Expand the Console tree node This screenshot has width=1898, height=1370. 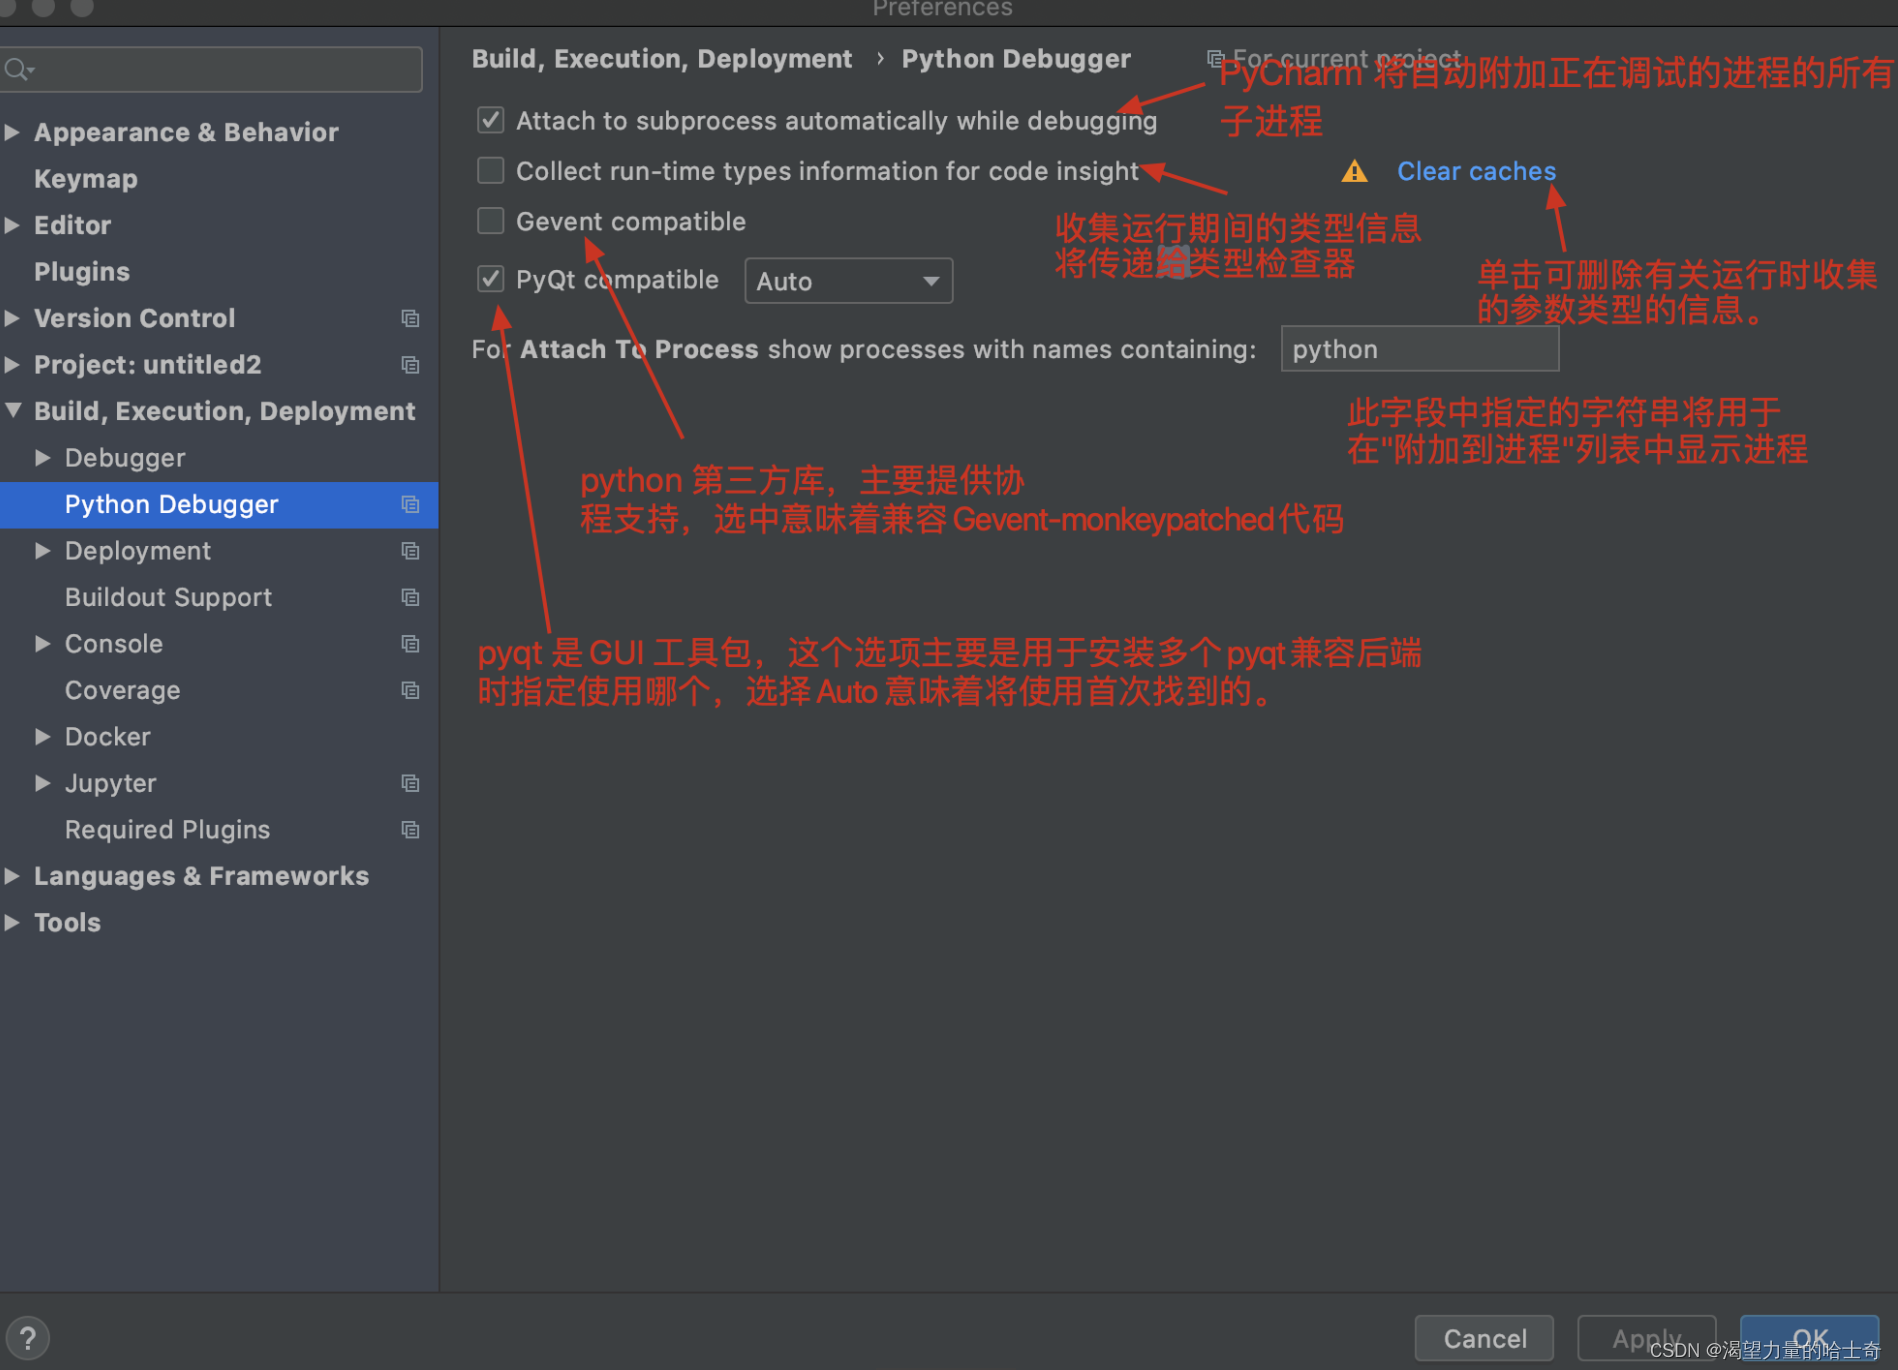(42, 643)
